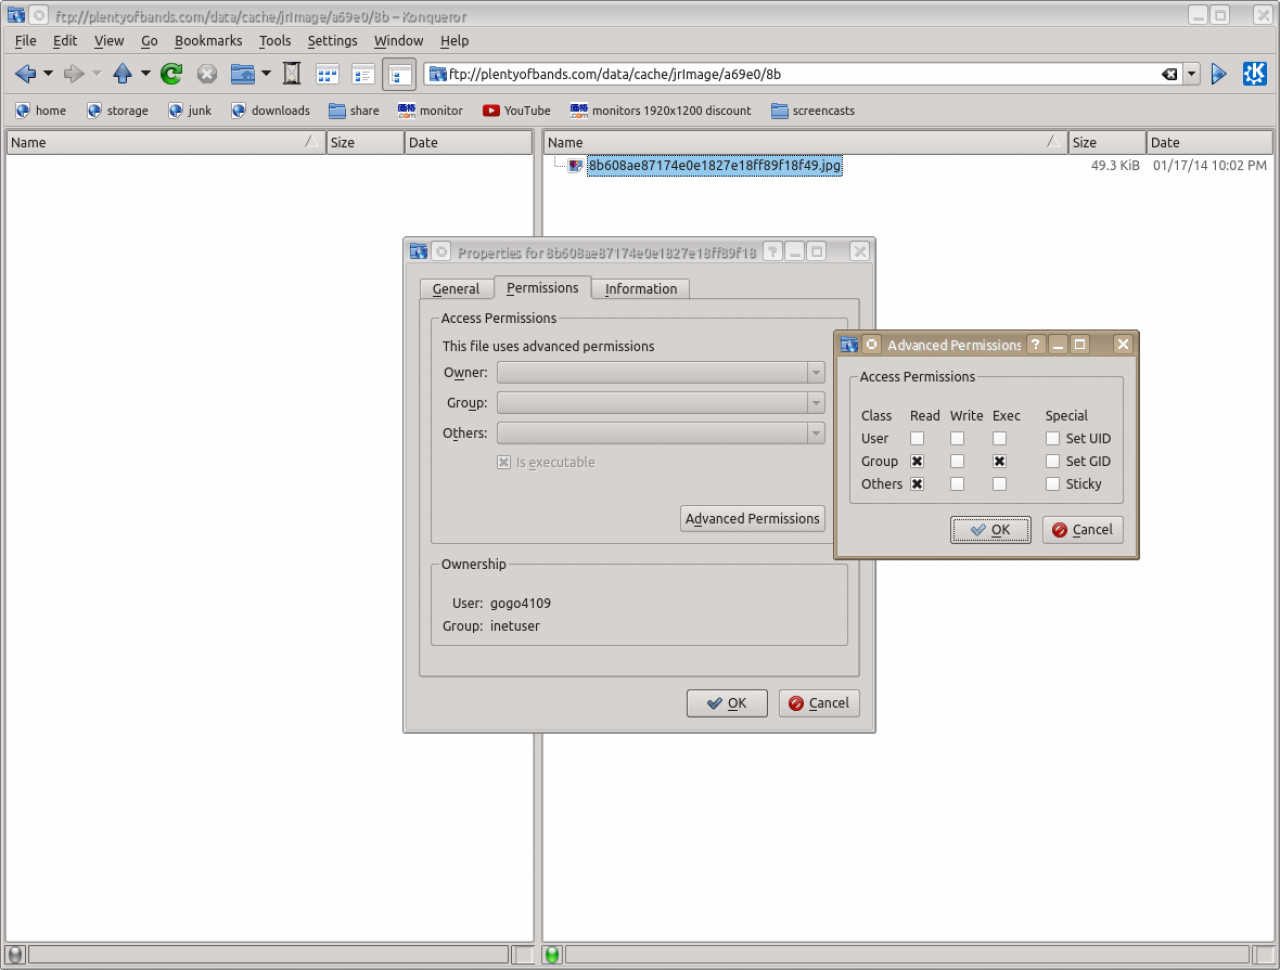Click the Go arrow beside the address bar
Image resolution: width=1280 pixels, height=970 pixels.
point(1218,74)
